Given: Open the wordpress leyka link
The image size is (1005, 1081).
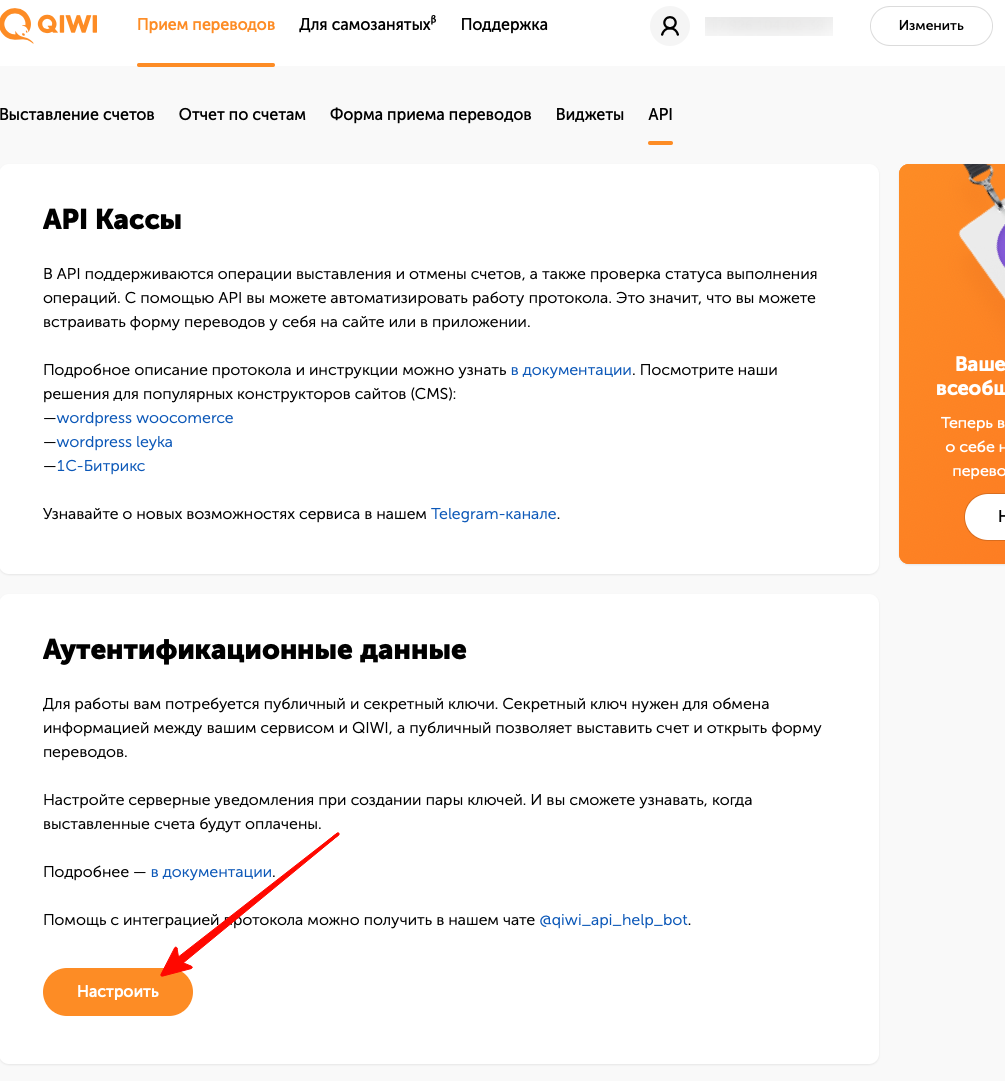Looking at the screenshot, I should [114, 442].
